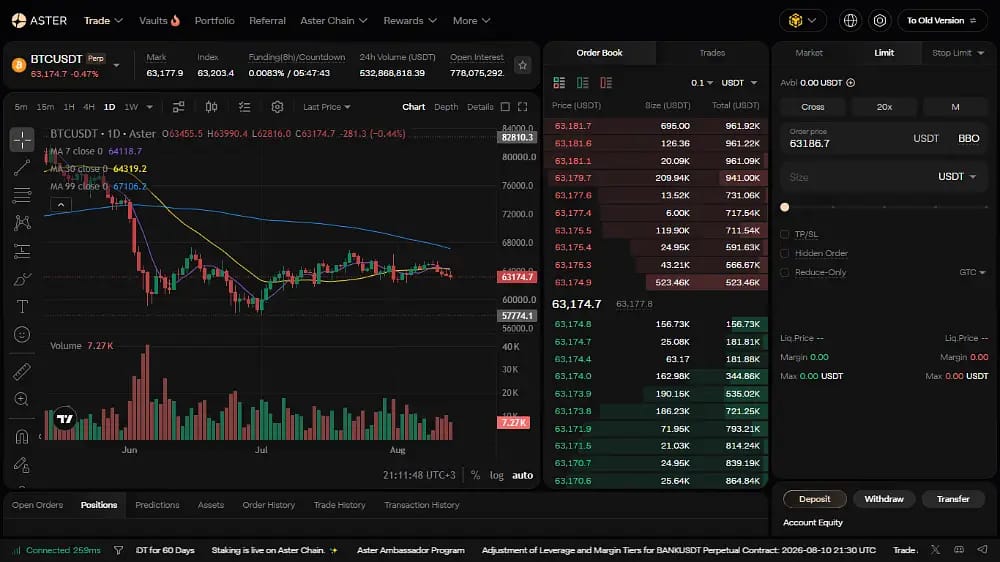The height and width of the screenshot is (562, 1000).
Task: Enable the TP/SL checkbox
Action: pyautogui.click(x=784, y=234)
